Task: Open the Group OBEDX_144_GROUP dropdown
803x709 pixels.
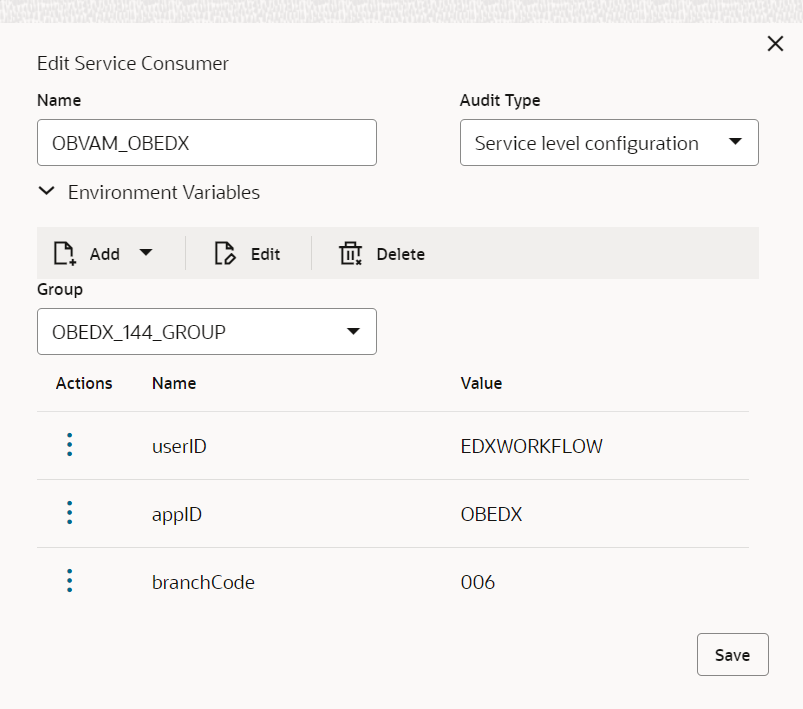Action: point(207,331)
